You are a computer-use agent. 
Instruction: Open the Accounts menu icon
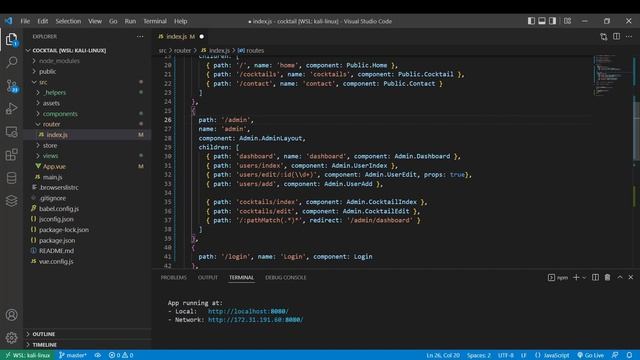11,315
